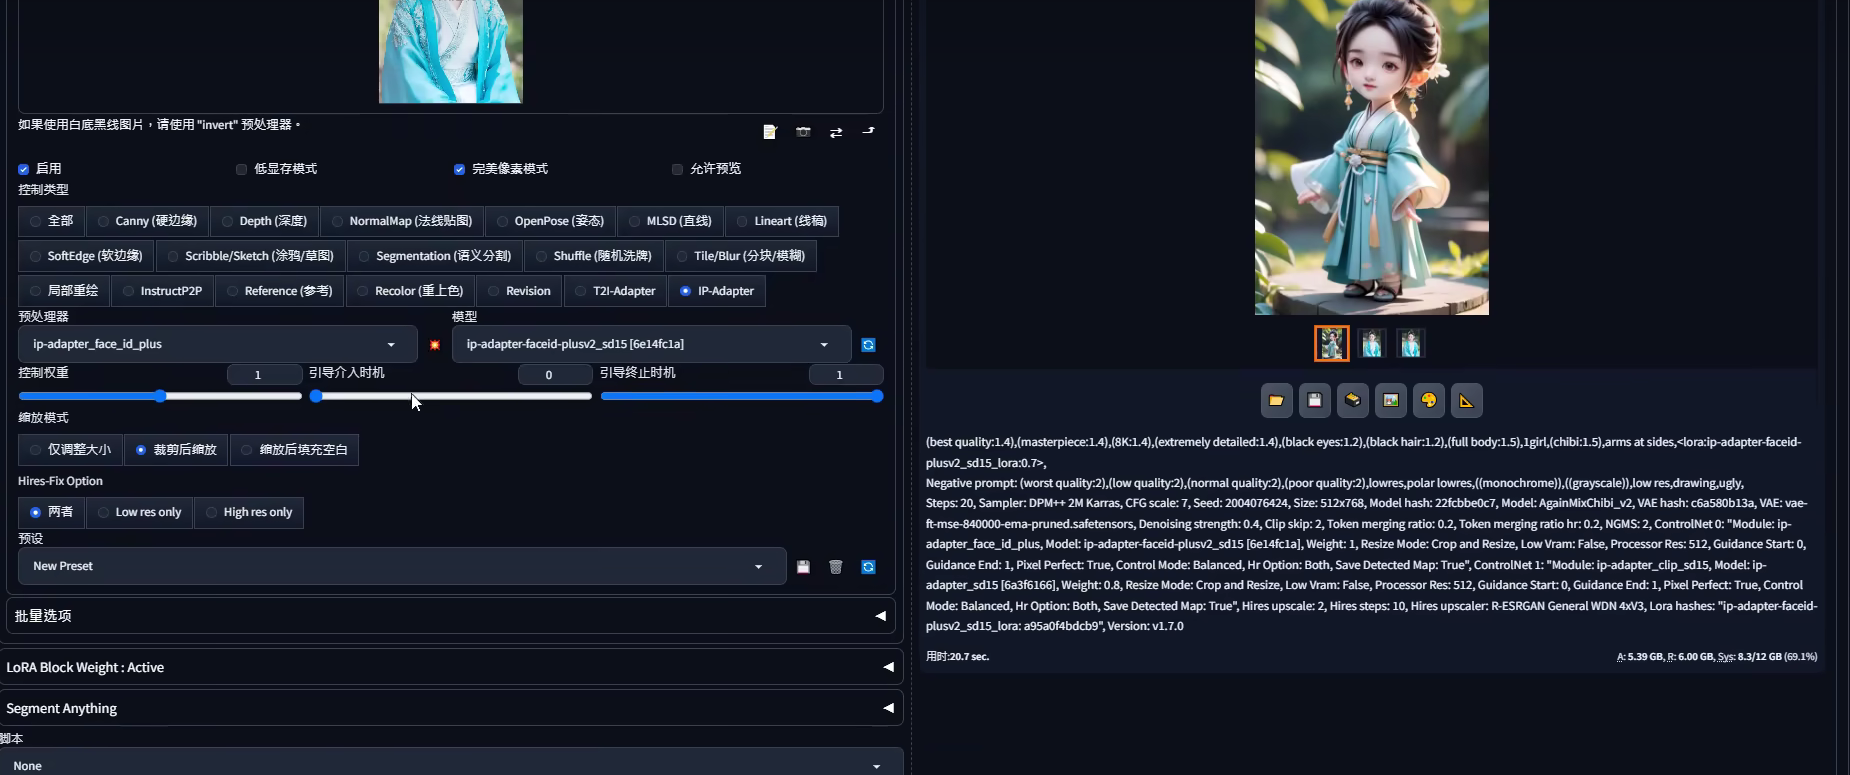Select OpenPose (姿态) control type
This screenshot has height=775, width=1850.
coord(551,221)
